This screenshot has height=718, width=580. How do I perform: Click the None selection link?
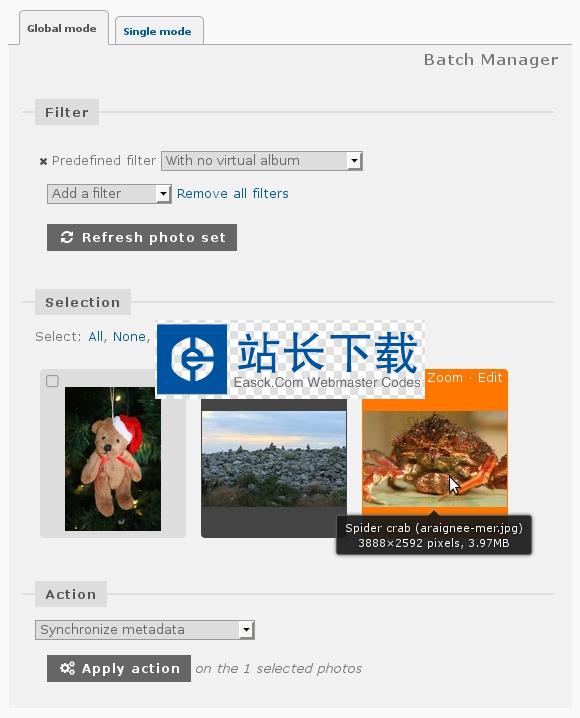coord(130,337)
